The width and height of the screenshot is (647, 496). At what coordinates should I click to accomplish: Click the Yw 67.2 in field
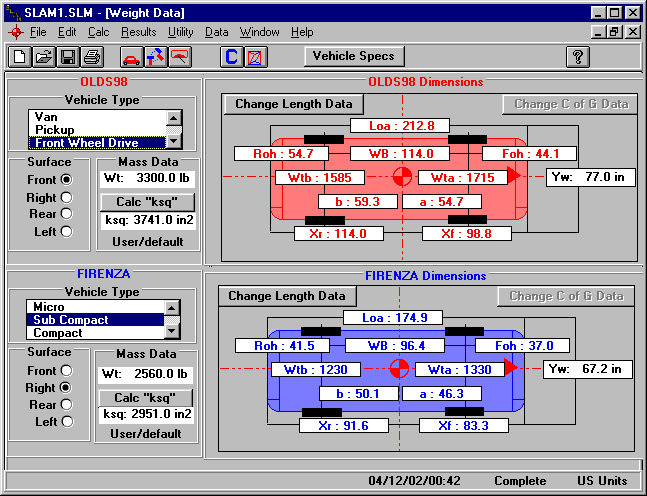[588, 369]
